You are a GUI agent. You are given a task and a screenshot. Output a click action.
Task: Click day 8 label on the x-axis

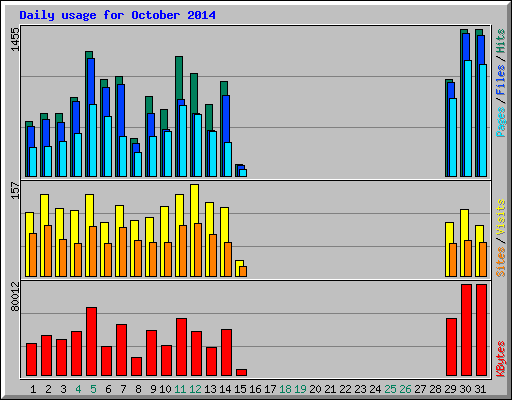point(138,389)
